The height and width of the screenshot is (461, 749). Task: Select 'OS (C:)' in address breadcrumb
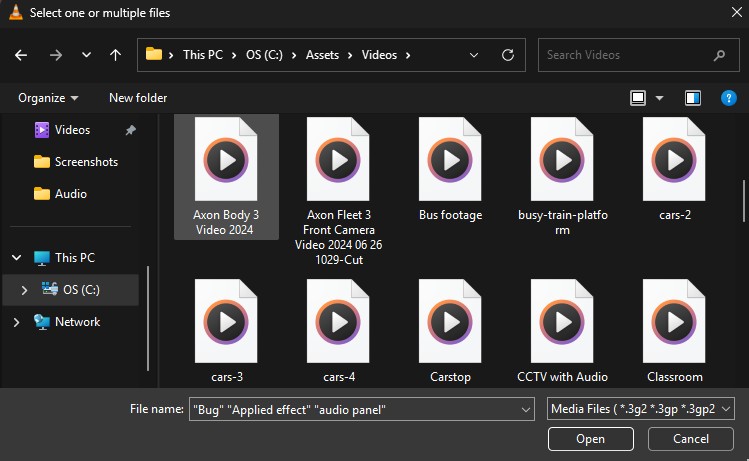264,55
